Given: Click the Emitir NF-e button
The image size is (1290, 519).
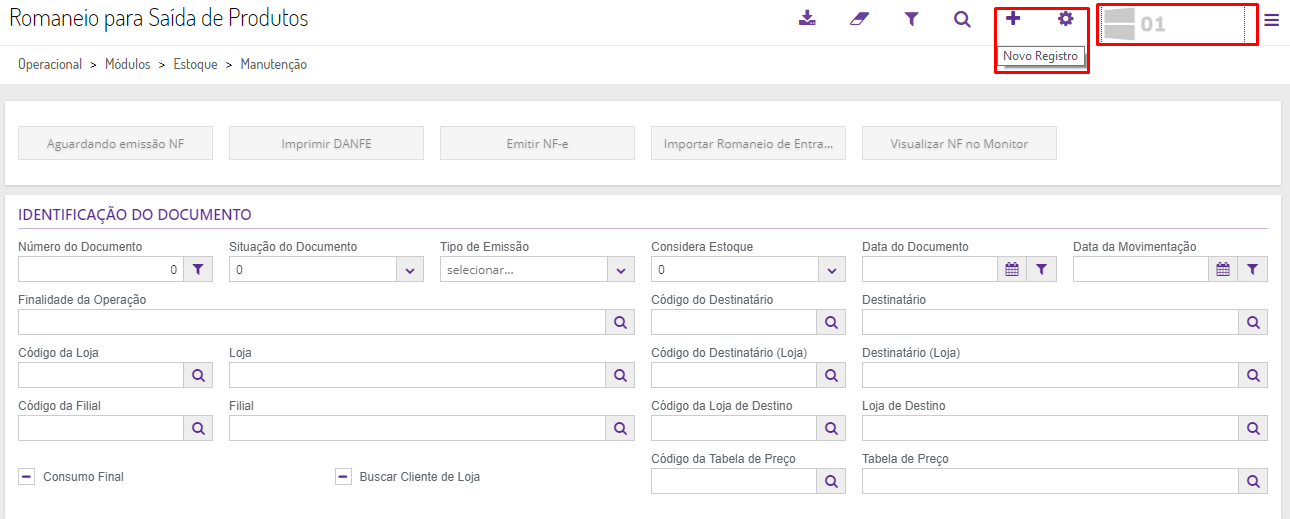Looking at the screenshot, I should 537,144.
